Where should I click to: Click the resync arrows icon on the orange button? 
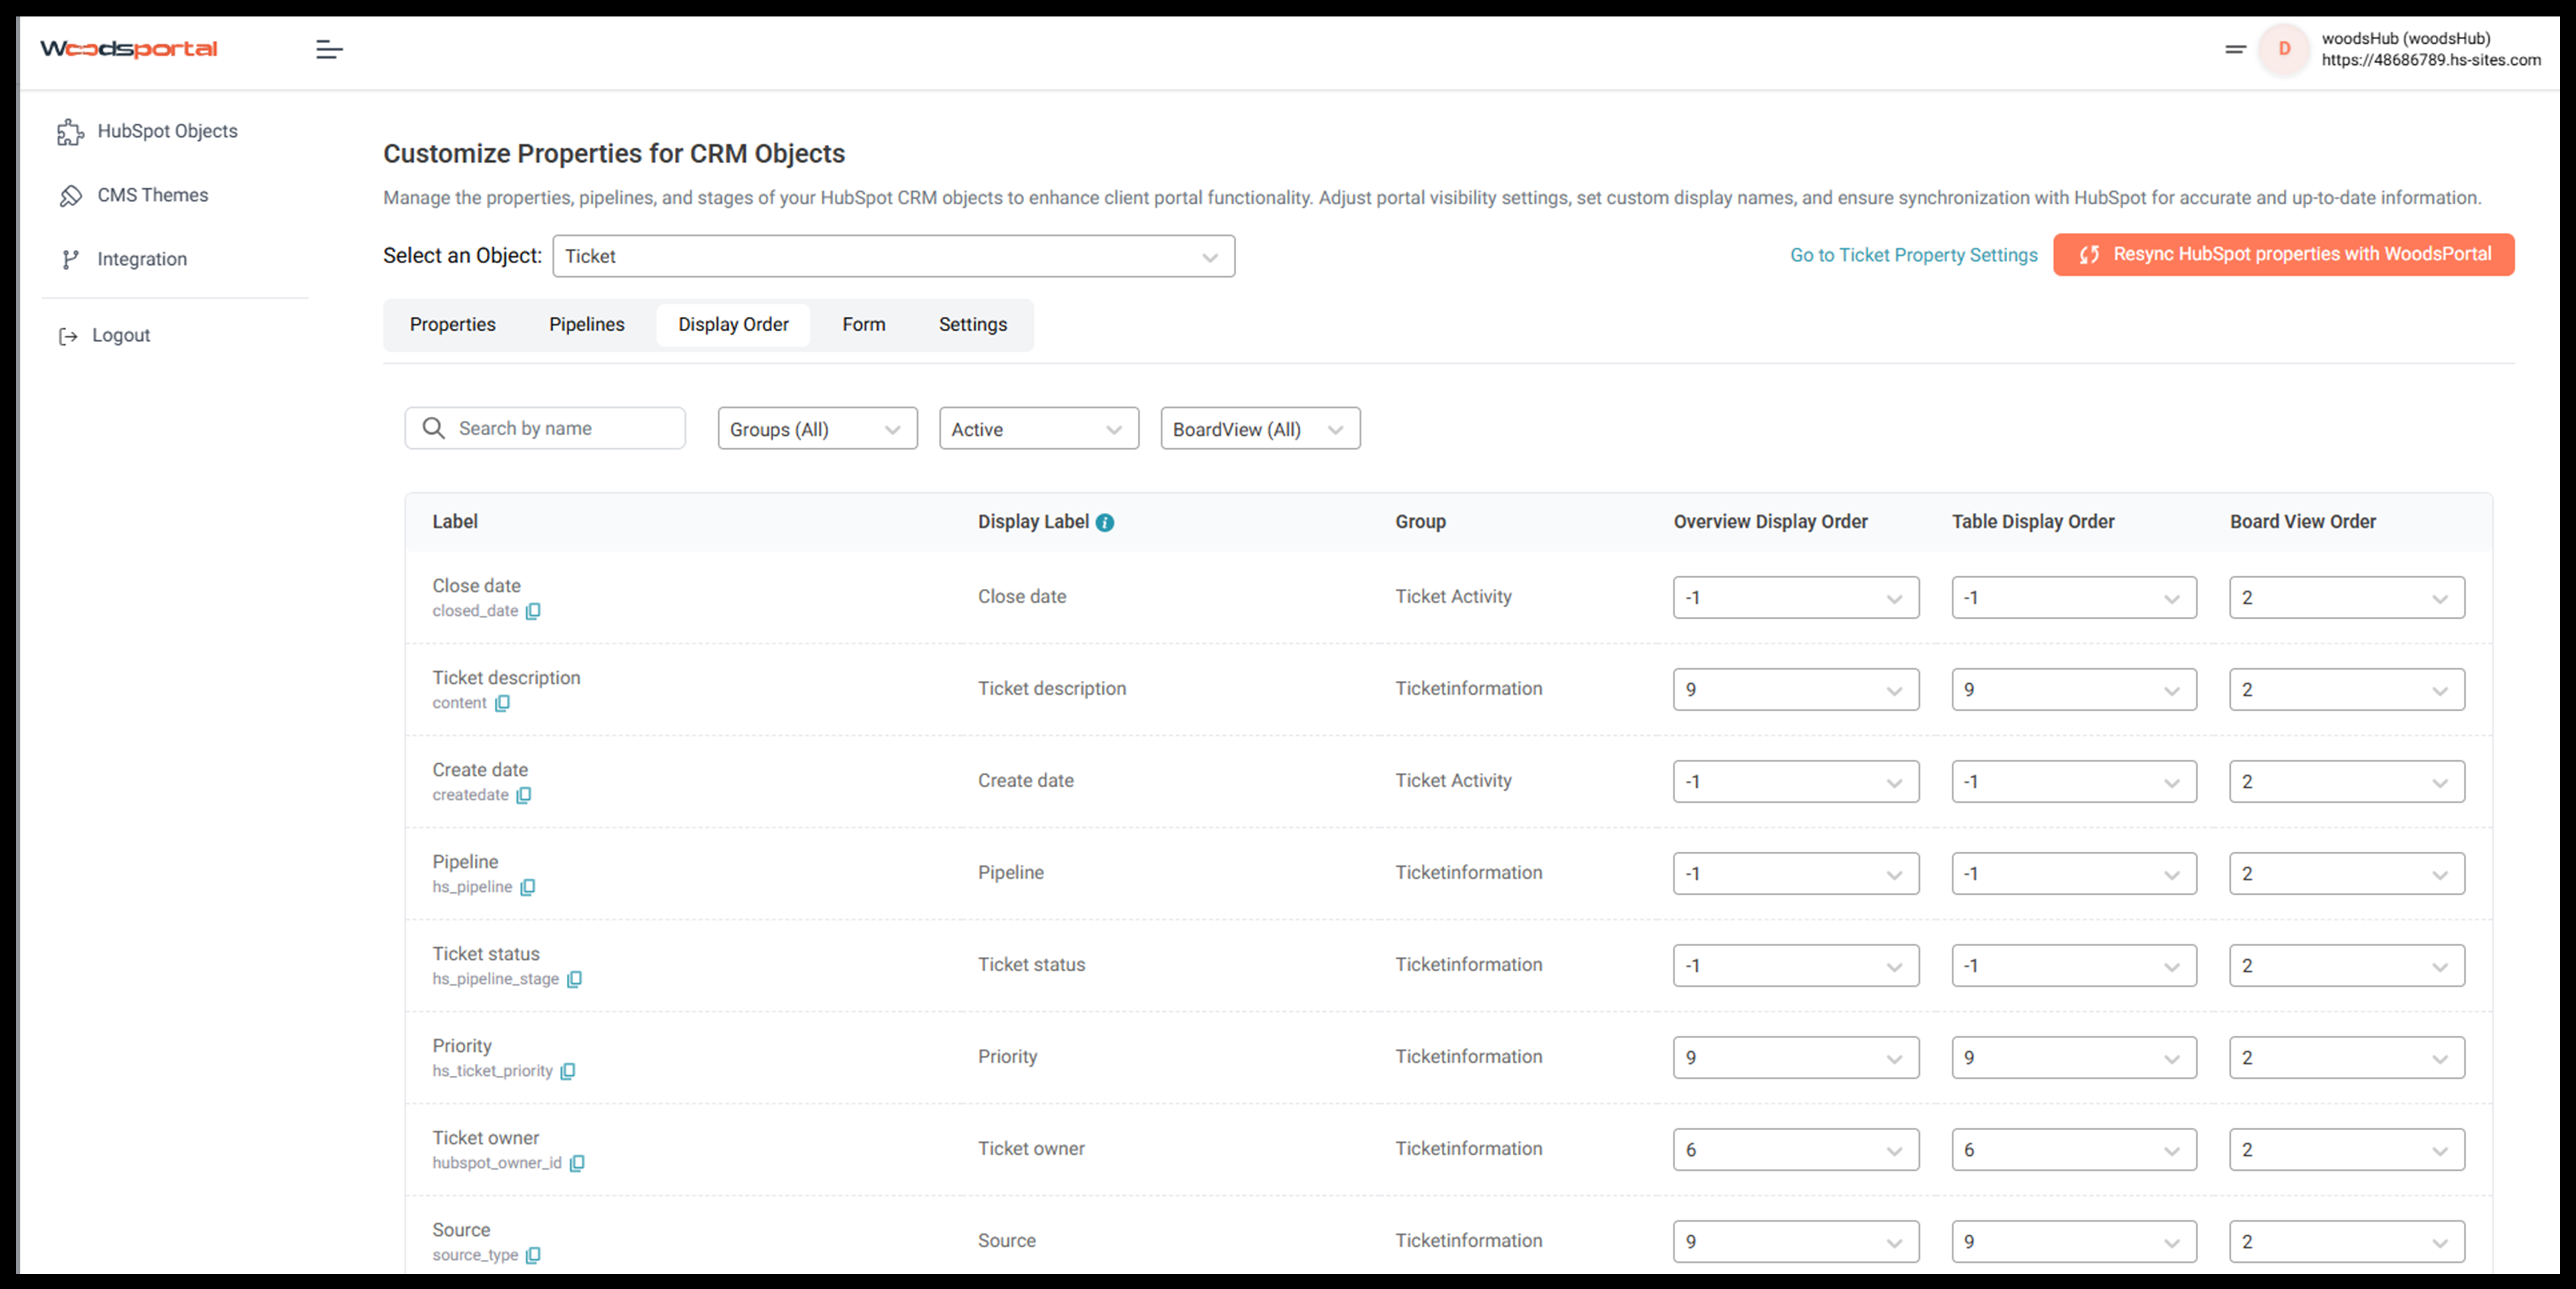point(2089,255)
